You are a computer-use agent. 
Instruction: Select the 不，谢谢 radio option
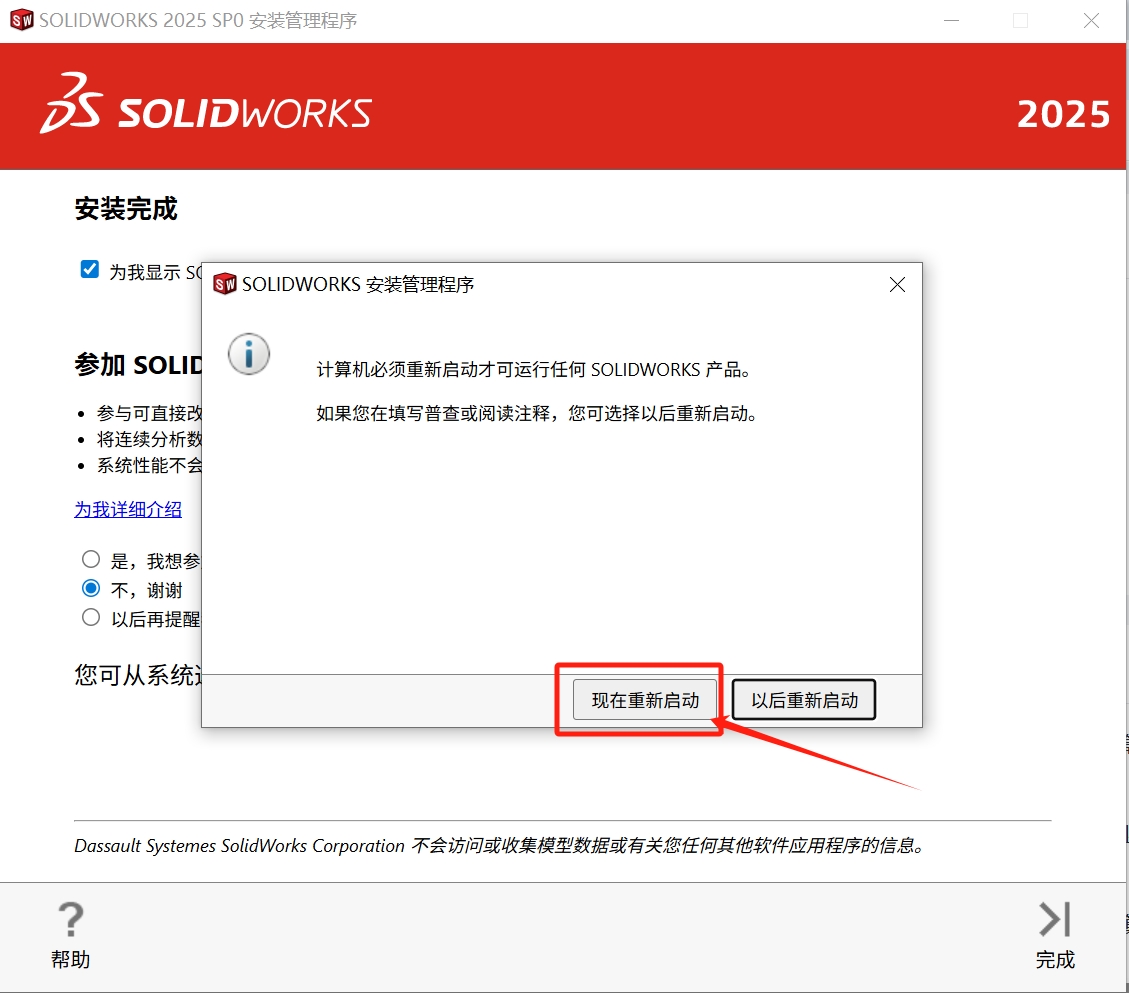coord(91,588)
